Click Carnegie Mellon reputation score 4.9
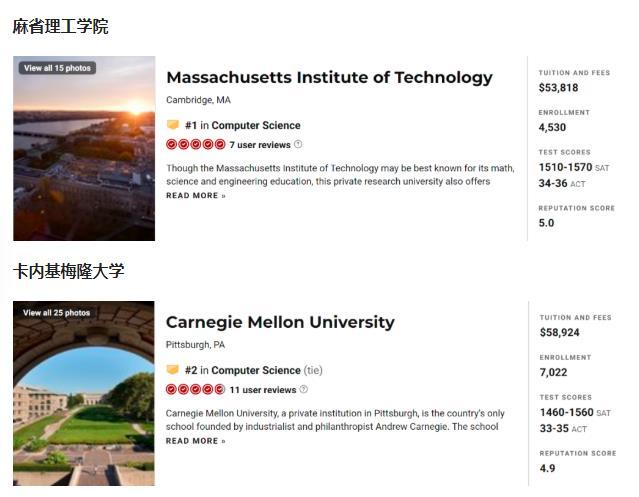 [547, 468]
